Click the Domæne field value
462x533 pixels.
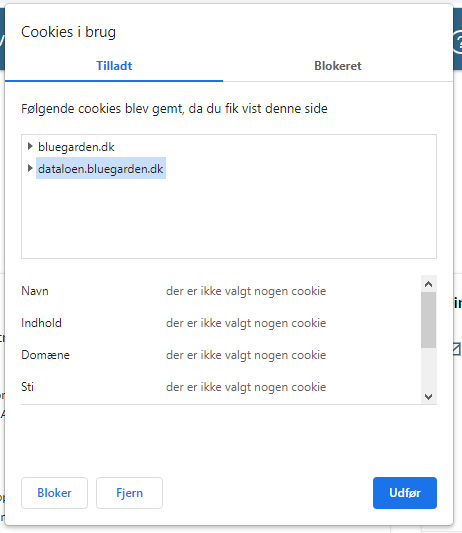click(x=246, y=355)
